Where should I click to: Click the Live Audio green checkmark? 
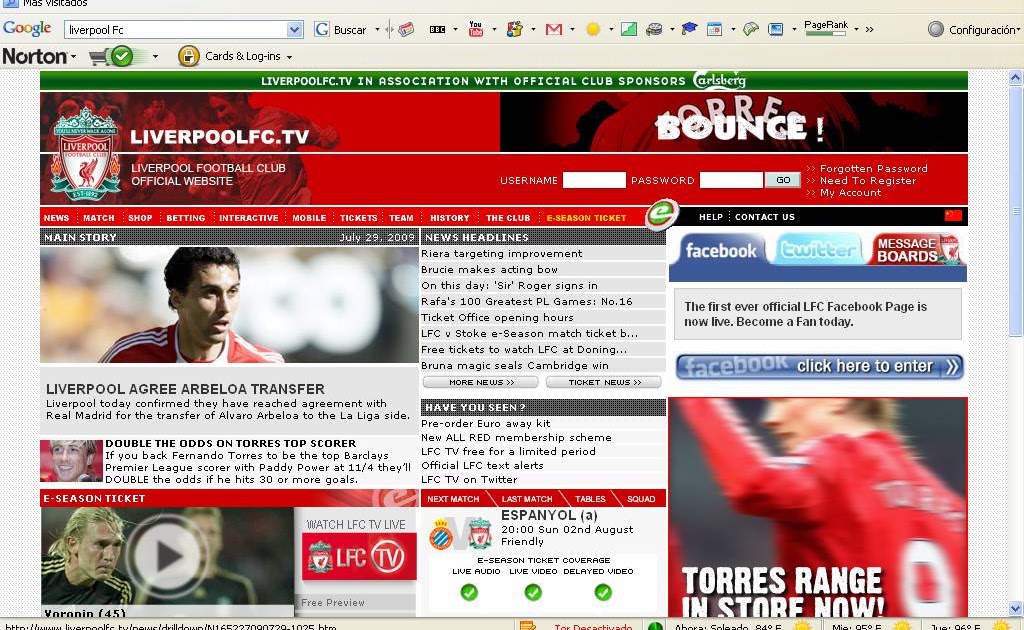click(469, 592)
